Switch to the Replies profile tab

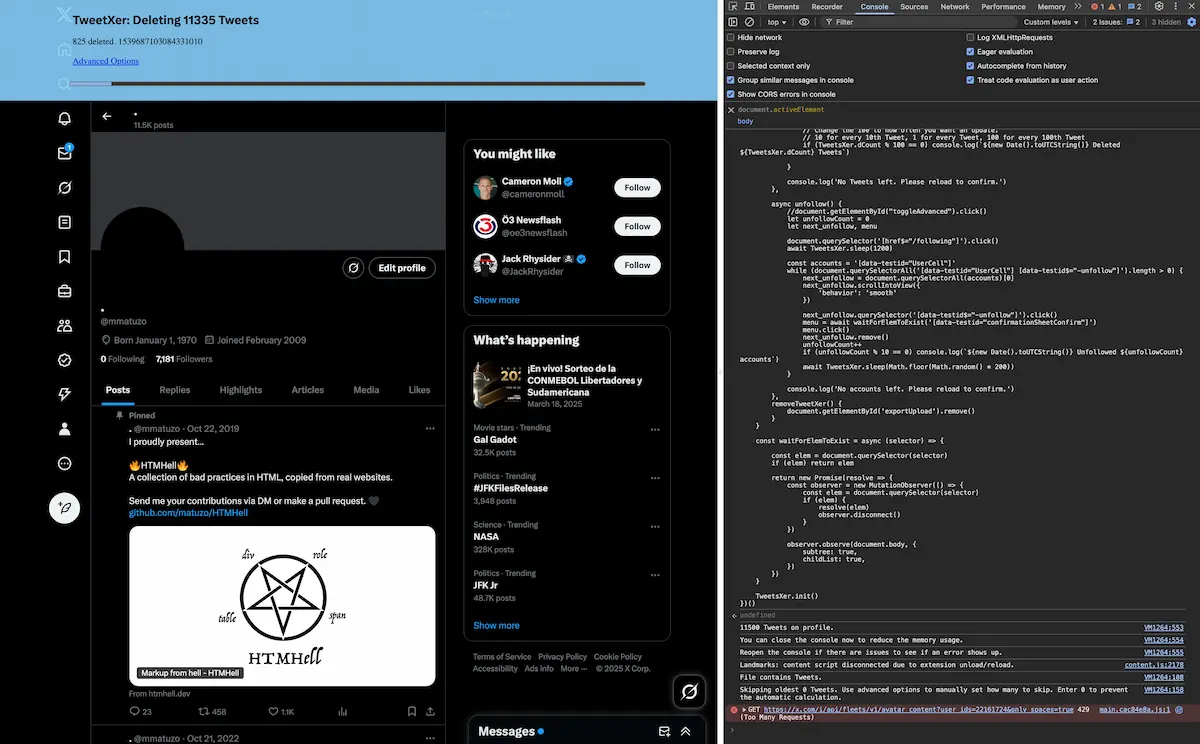click(175, 390)
